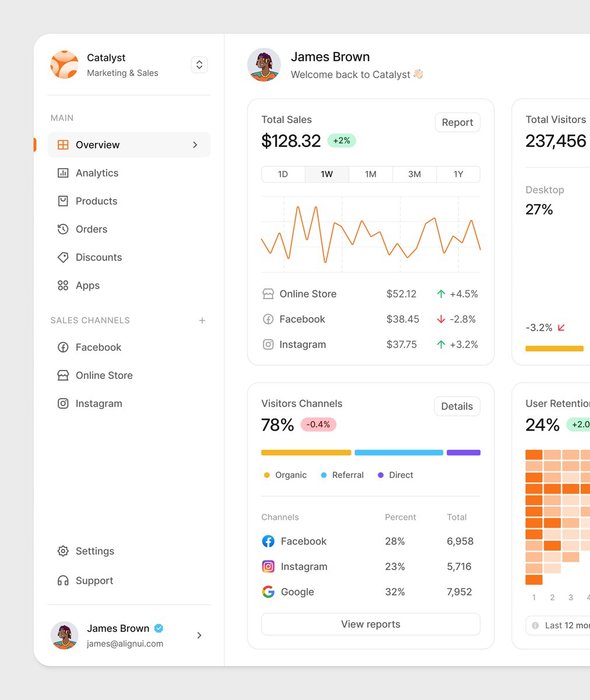Click the Instagram icon in Total Sales list

tap(268, 345)
